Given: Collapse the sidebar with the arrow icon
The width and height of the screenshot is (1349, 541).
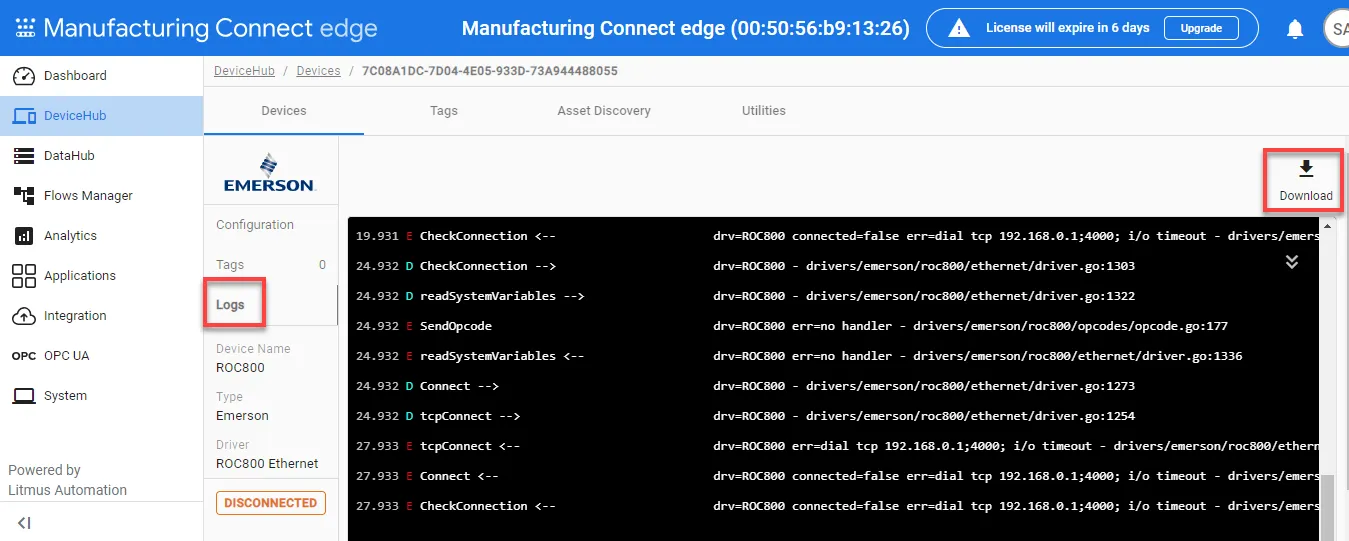Looking at the screenshot, I should (x=24, y=522).
